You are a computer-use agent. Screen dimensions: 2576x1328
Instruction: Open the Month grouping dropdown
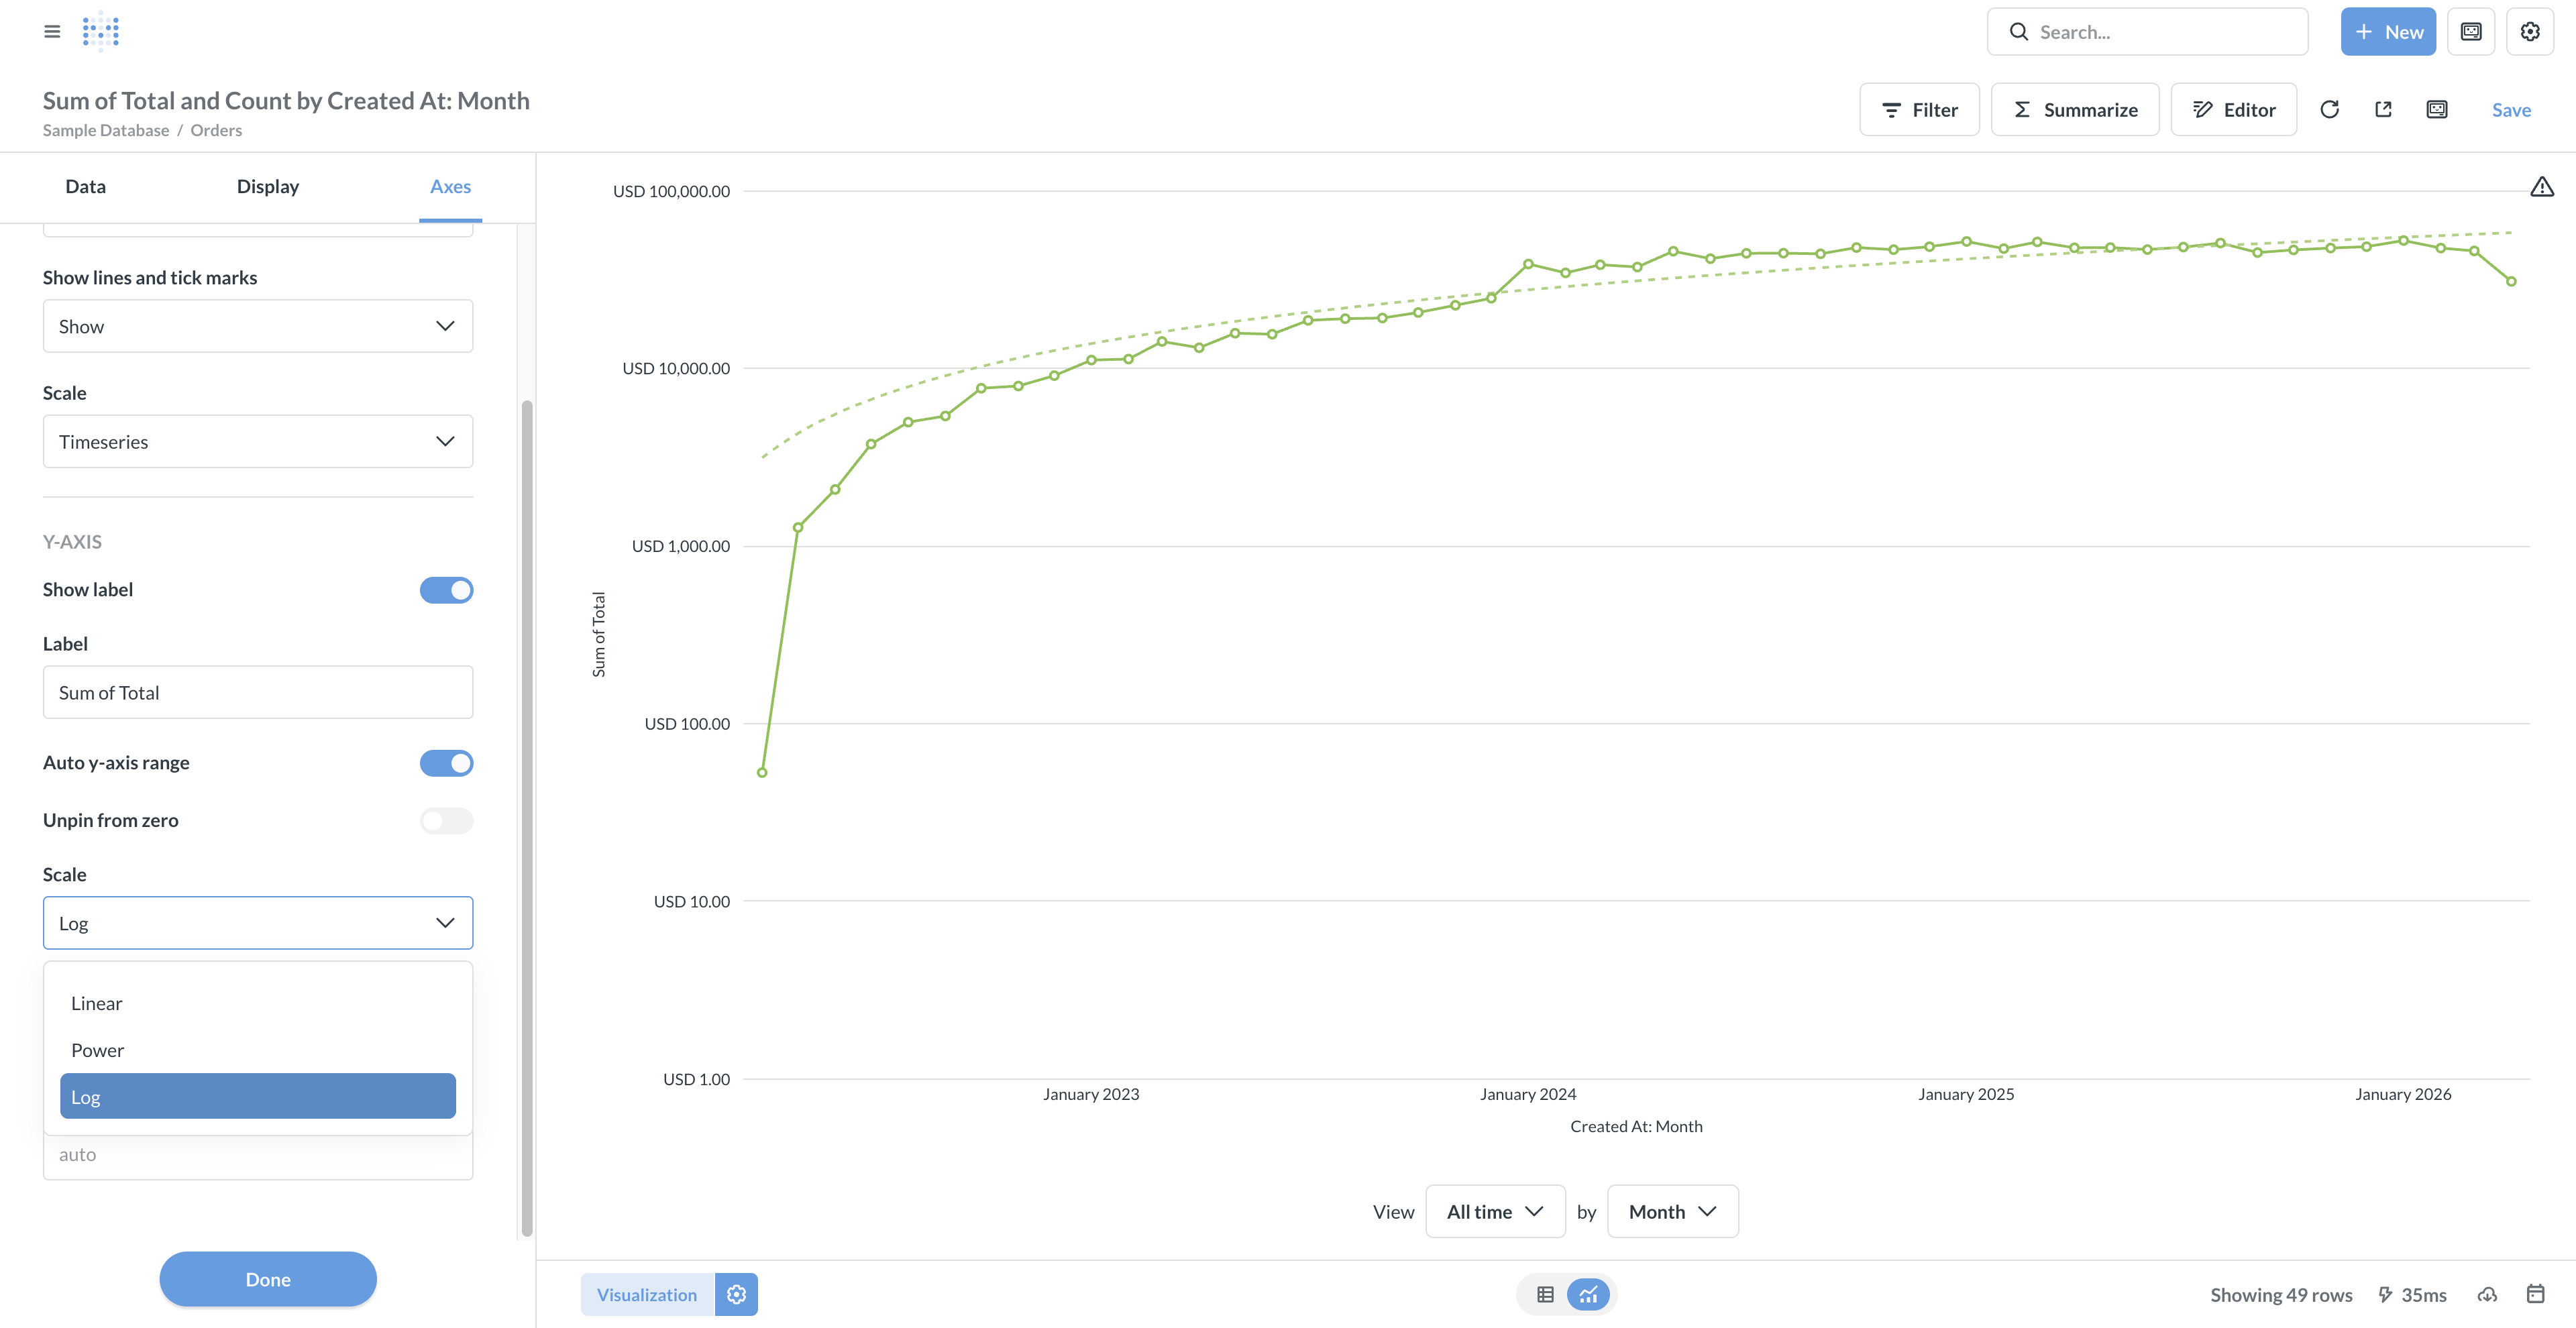(x=1671, y=1211)
